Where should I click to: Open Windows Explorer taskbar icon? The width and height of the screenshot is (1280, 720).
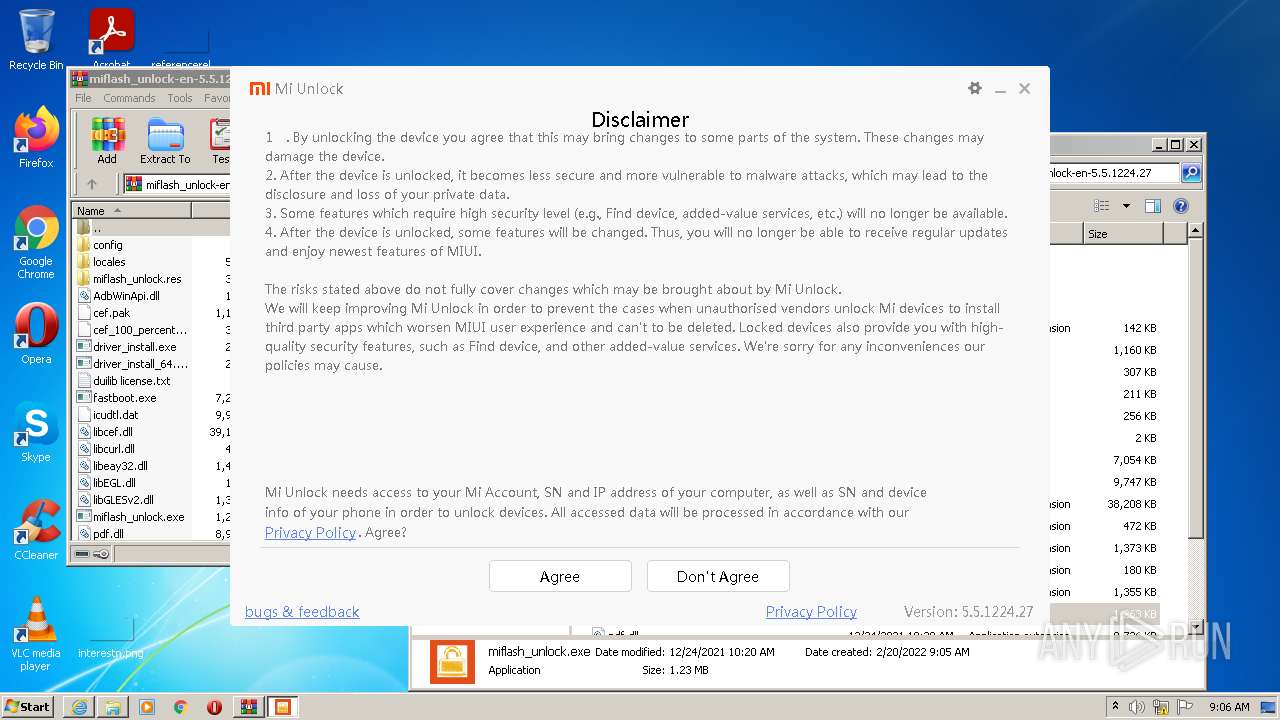click(113, 707)
